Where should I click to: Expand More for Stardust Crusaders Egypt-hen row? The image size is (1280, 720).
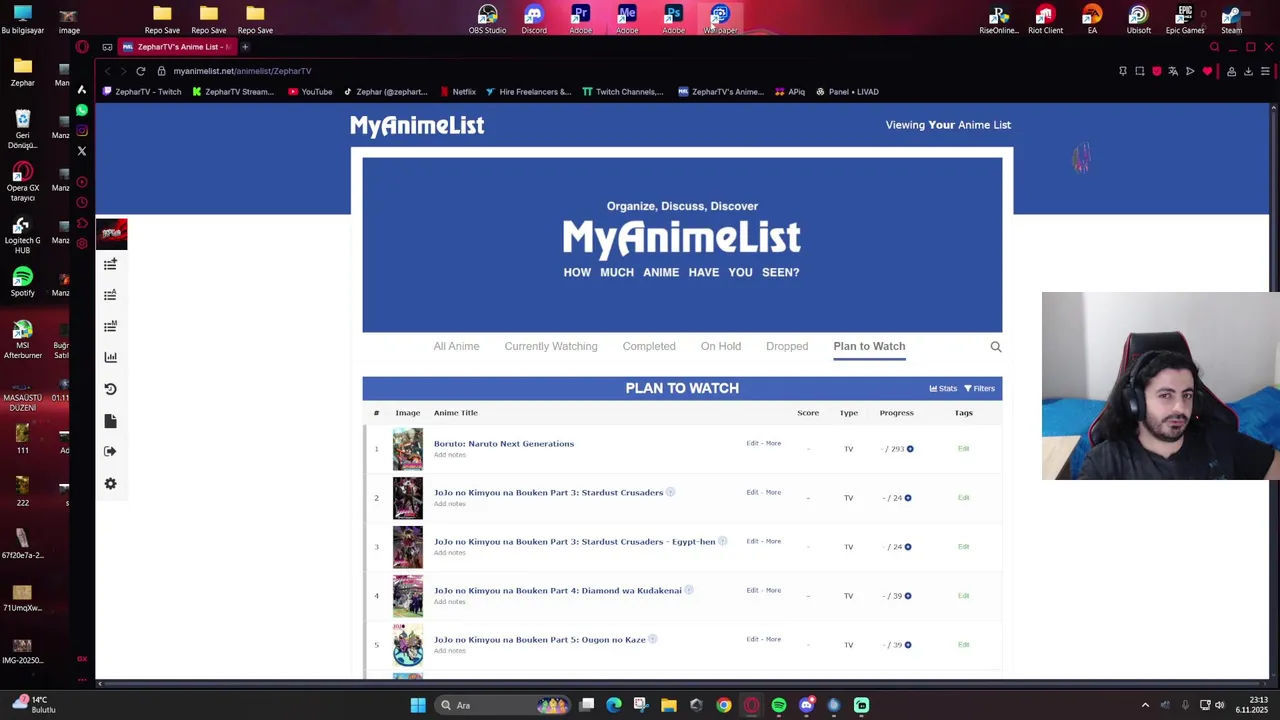coord(773,541)
